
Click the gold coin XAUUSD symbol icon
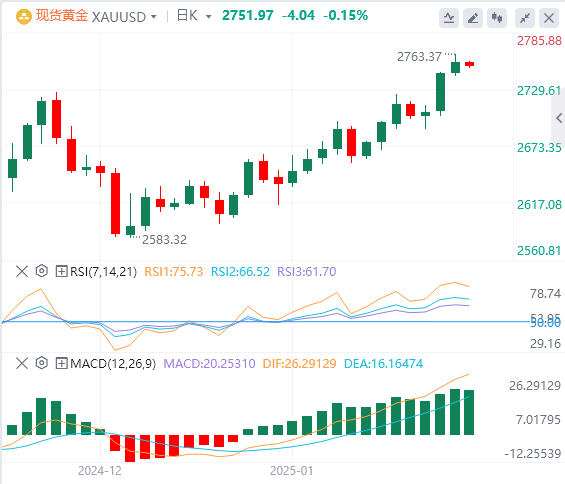click(x=24, y=17)
